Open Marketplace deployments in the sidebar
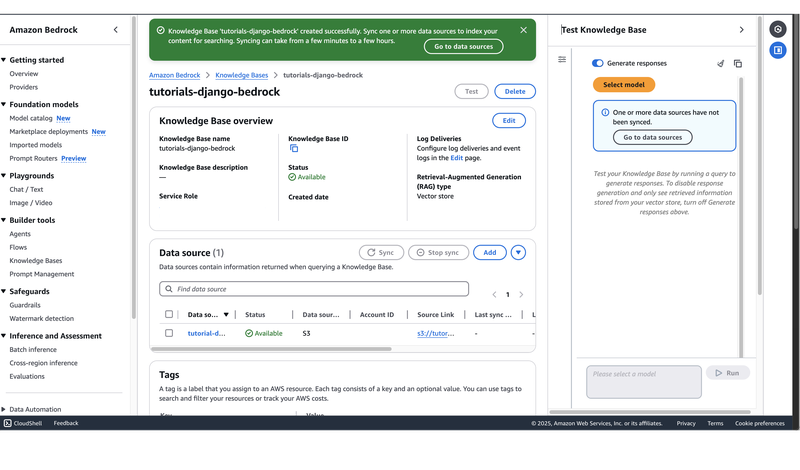Viewport: 800px width, 470px height. [x=48, y=132]
